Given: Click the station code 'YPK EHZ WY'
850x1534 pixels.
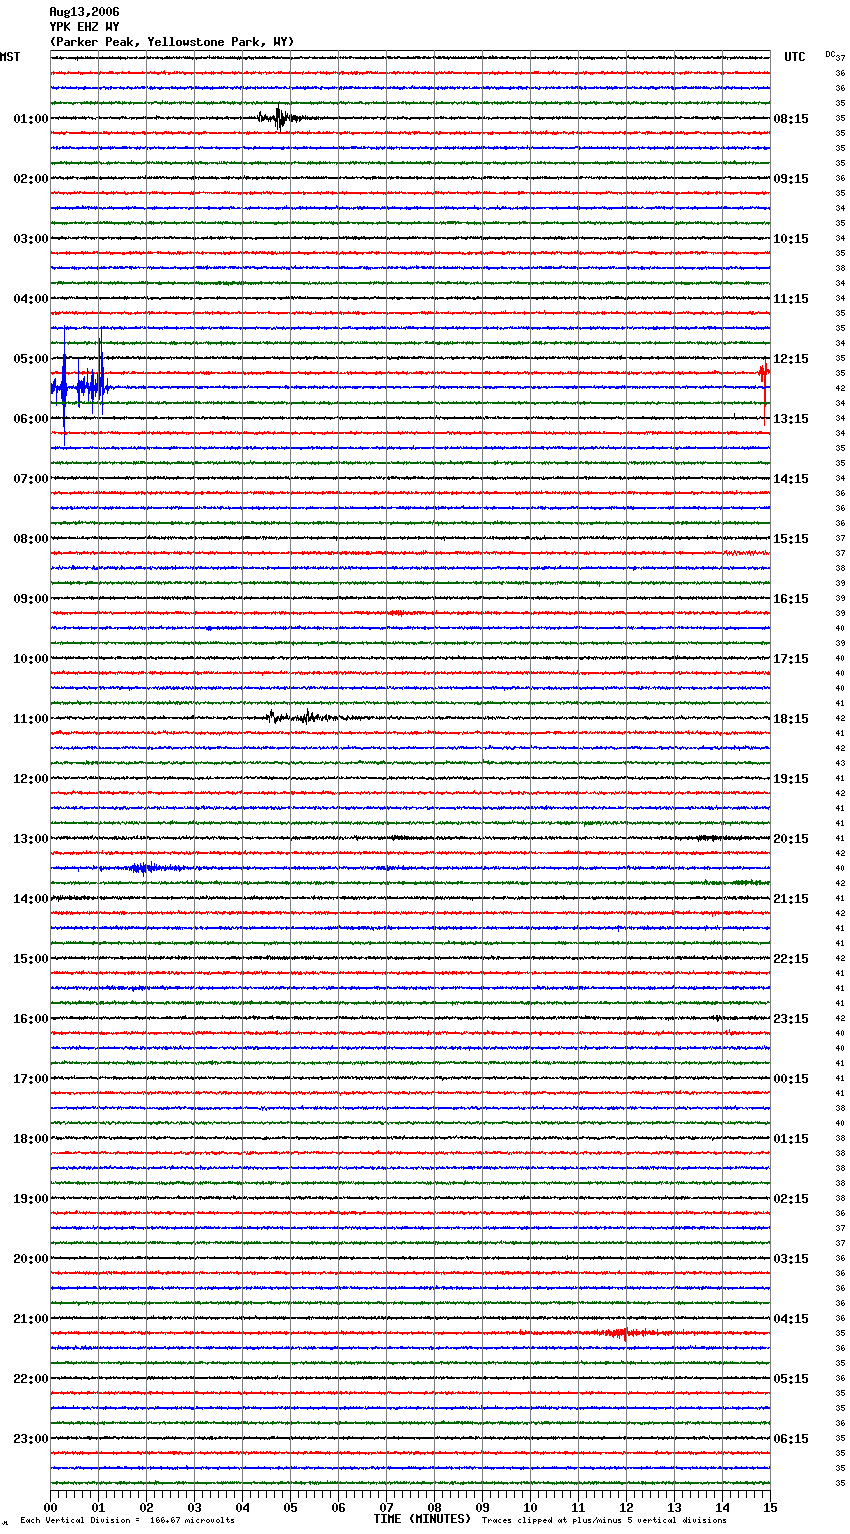Looking at the screenshot, I should click(84, 27).
